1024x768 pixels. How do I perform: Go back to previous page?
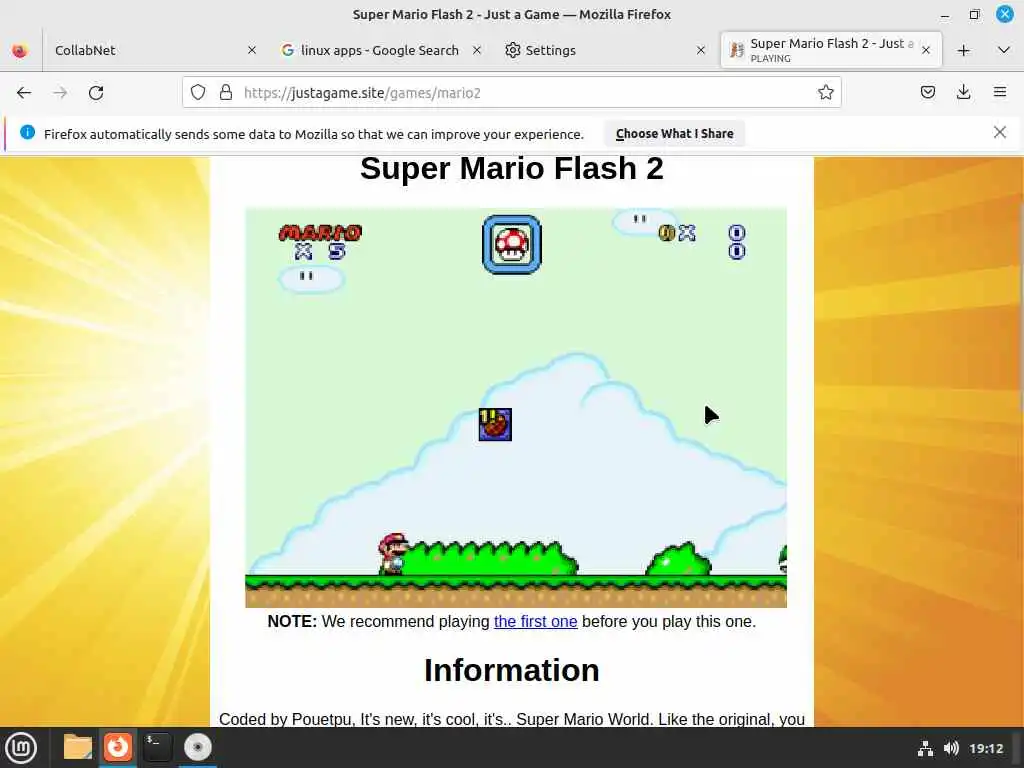pyautogui.click(x=24, y=93)
